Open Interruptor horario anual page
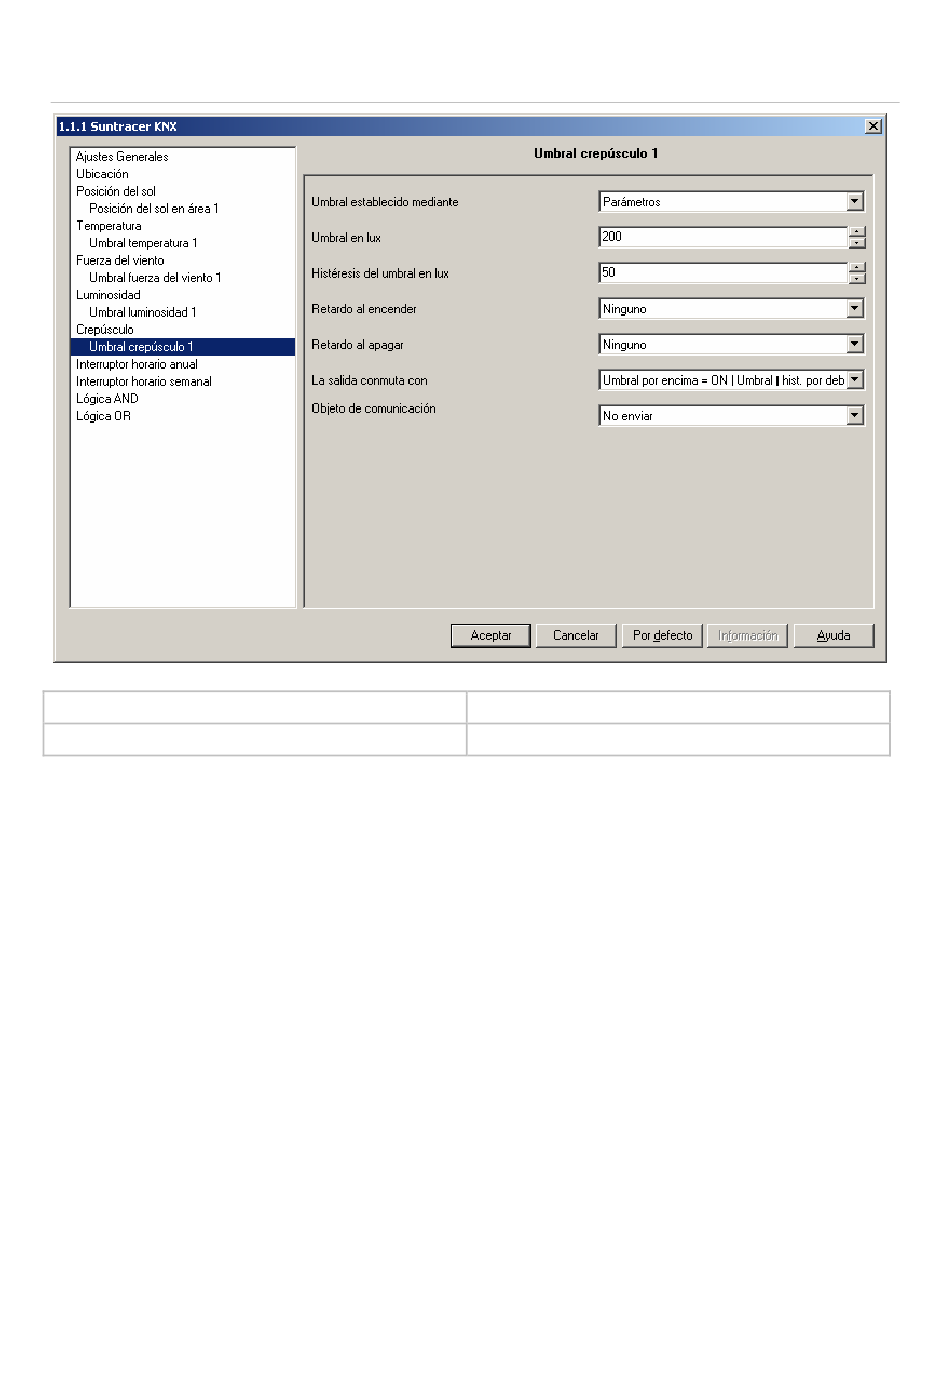This screenshot has width=950, height=1398. [x=137, y=365]
